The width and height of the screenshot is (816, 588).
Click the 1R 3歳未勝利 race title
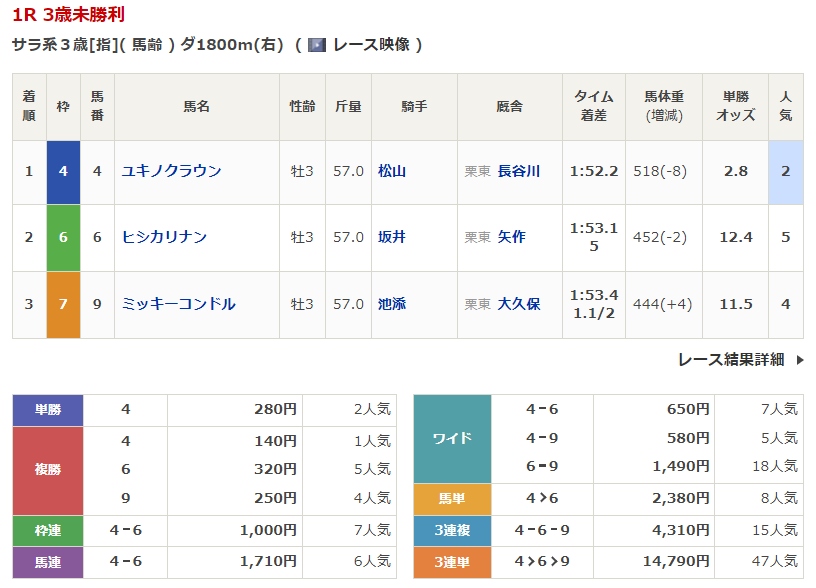69,15
